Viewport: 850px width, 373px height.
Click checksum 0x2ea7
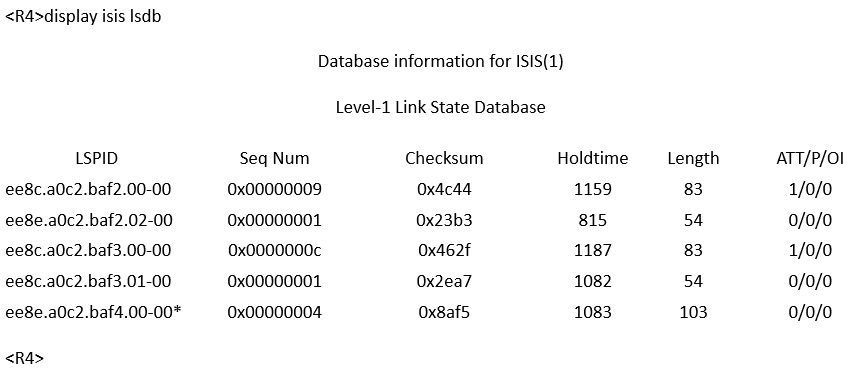pyautogui.click(x=444, y=281)
